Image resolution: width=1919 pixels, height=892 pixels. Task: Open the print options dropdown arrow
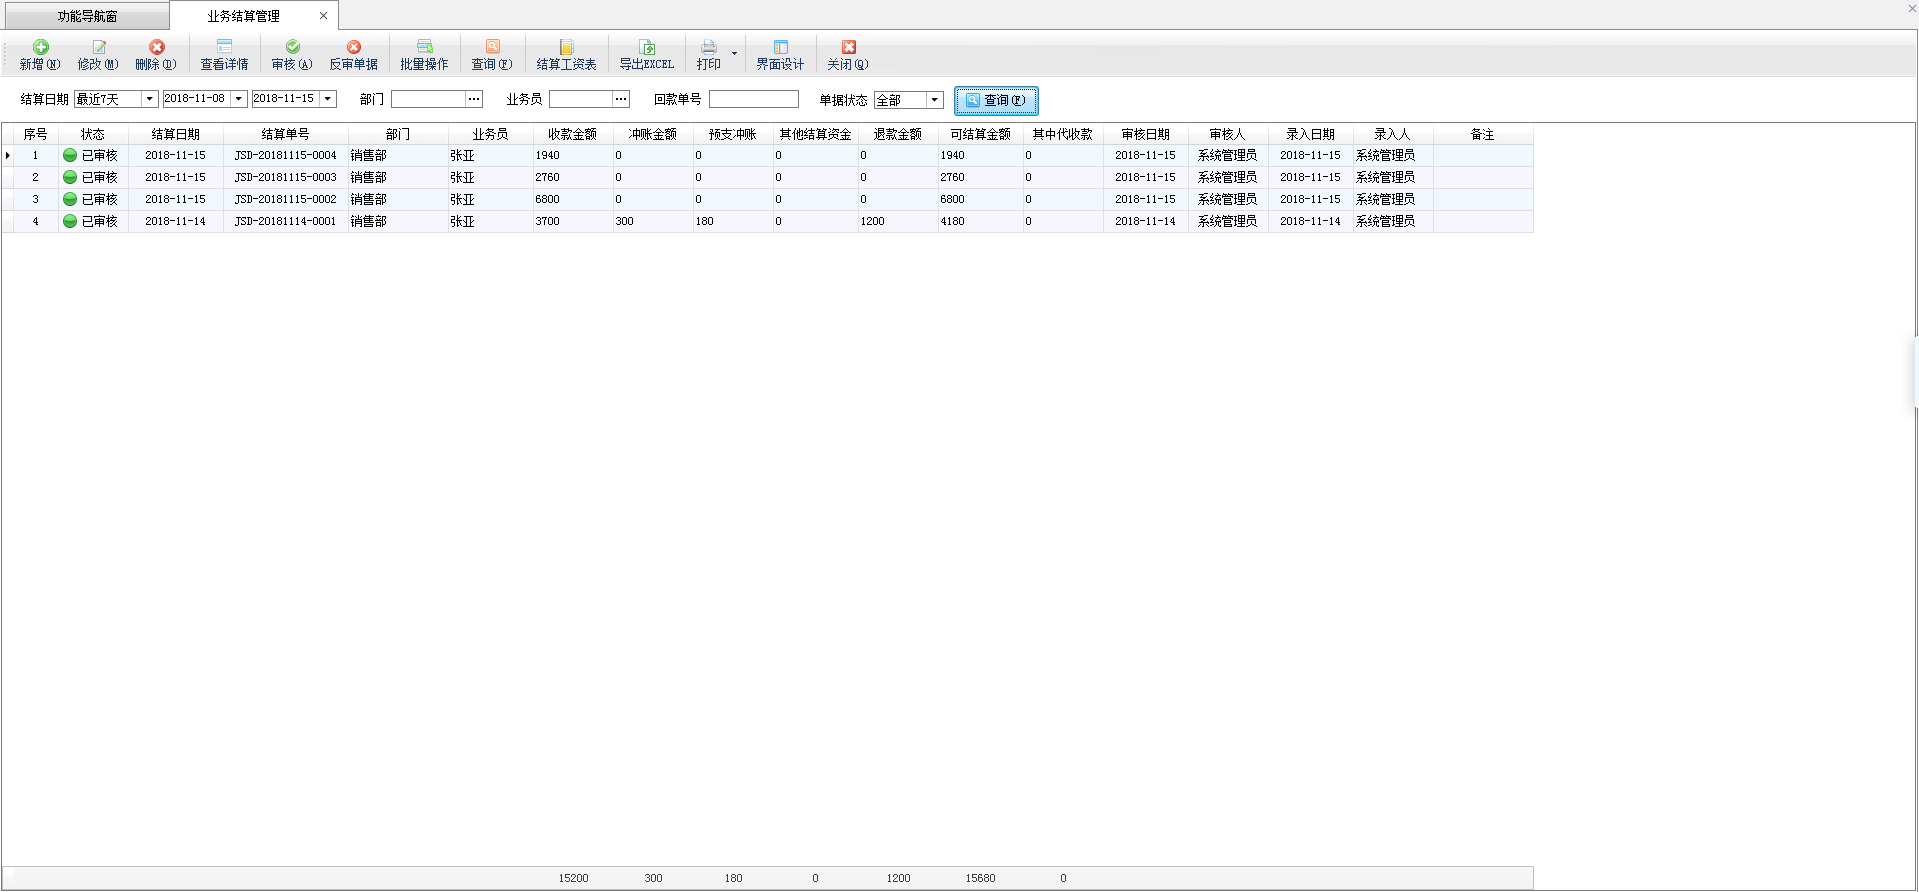tap(735, 54)
